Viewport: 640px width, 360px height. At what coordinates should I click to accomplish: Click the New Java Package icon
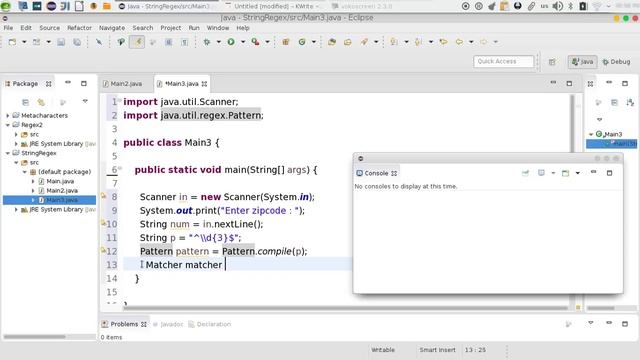[x=286, y=42]
